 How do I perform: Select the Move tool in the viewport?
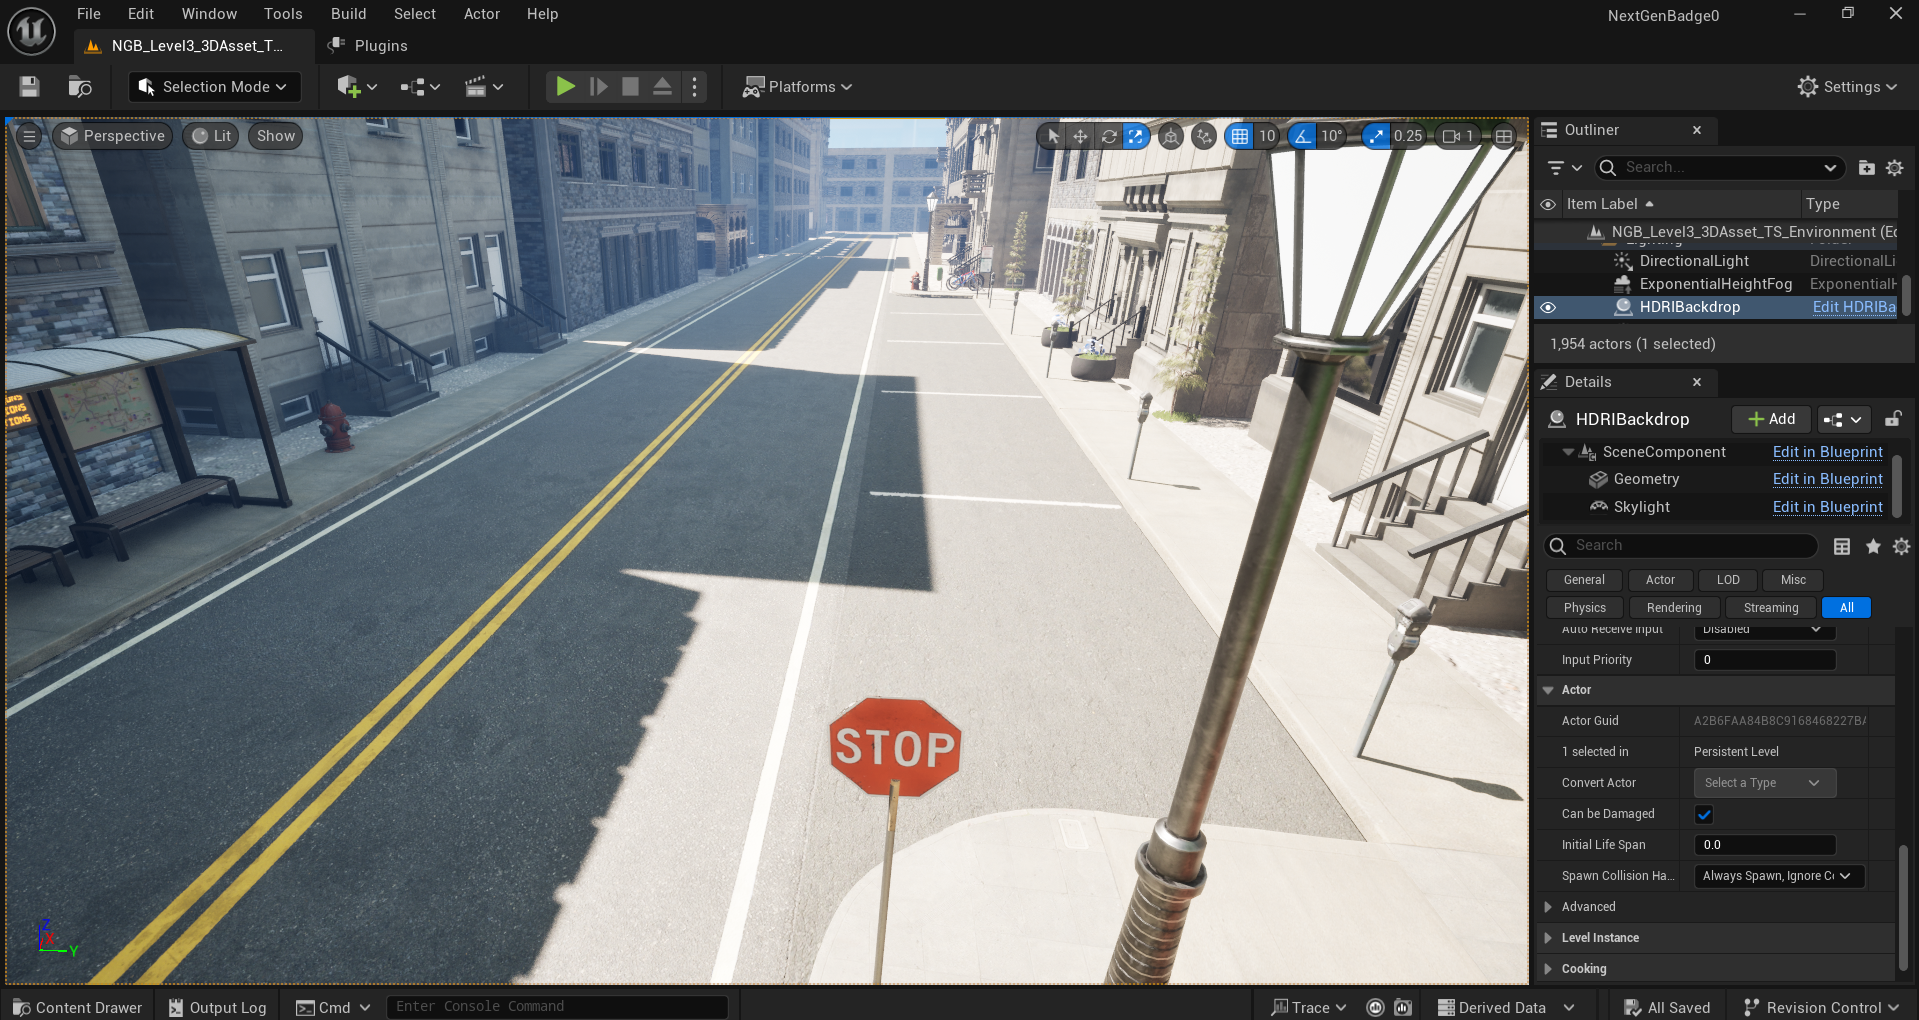pyautogui.click(x=1080, y=136)
